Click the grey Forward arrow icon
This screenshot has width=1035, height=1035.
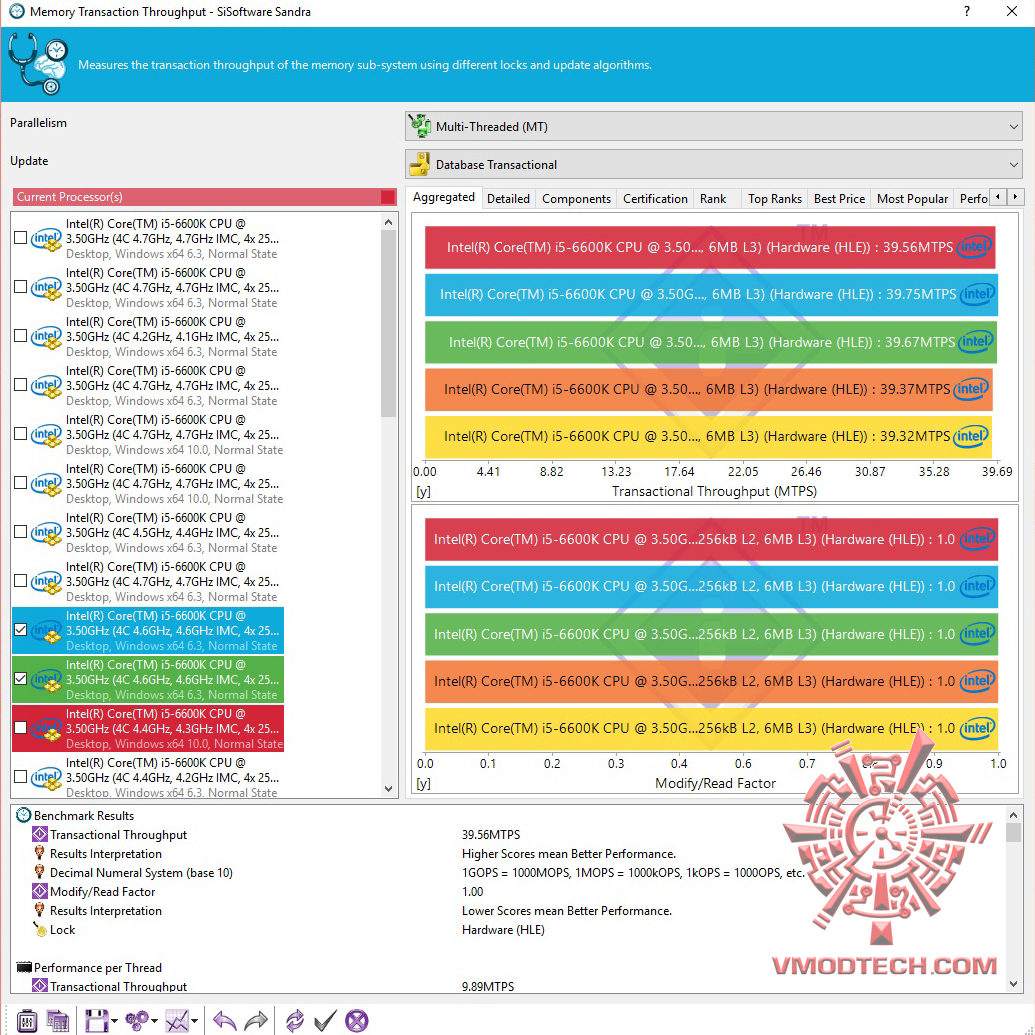pos(256,1020)
